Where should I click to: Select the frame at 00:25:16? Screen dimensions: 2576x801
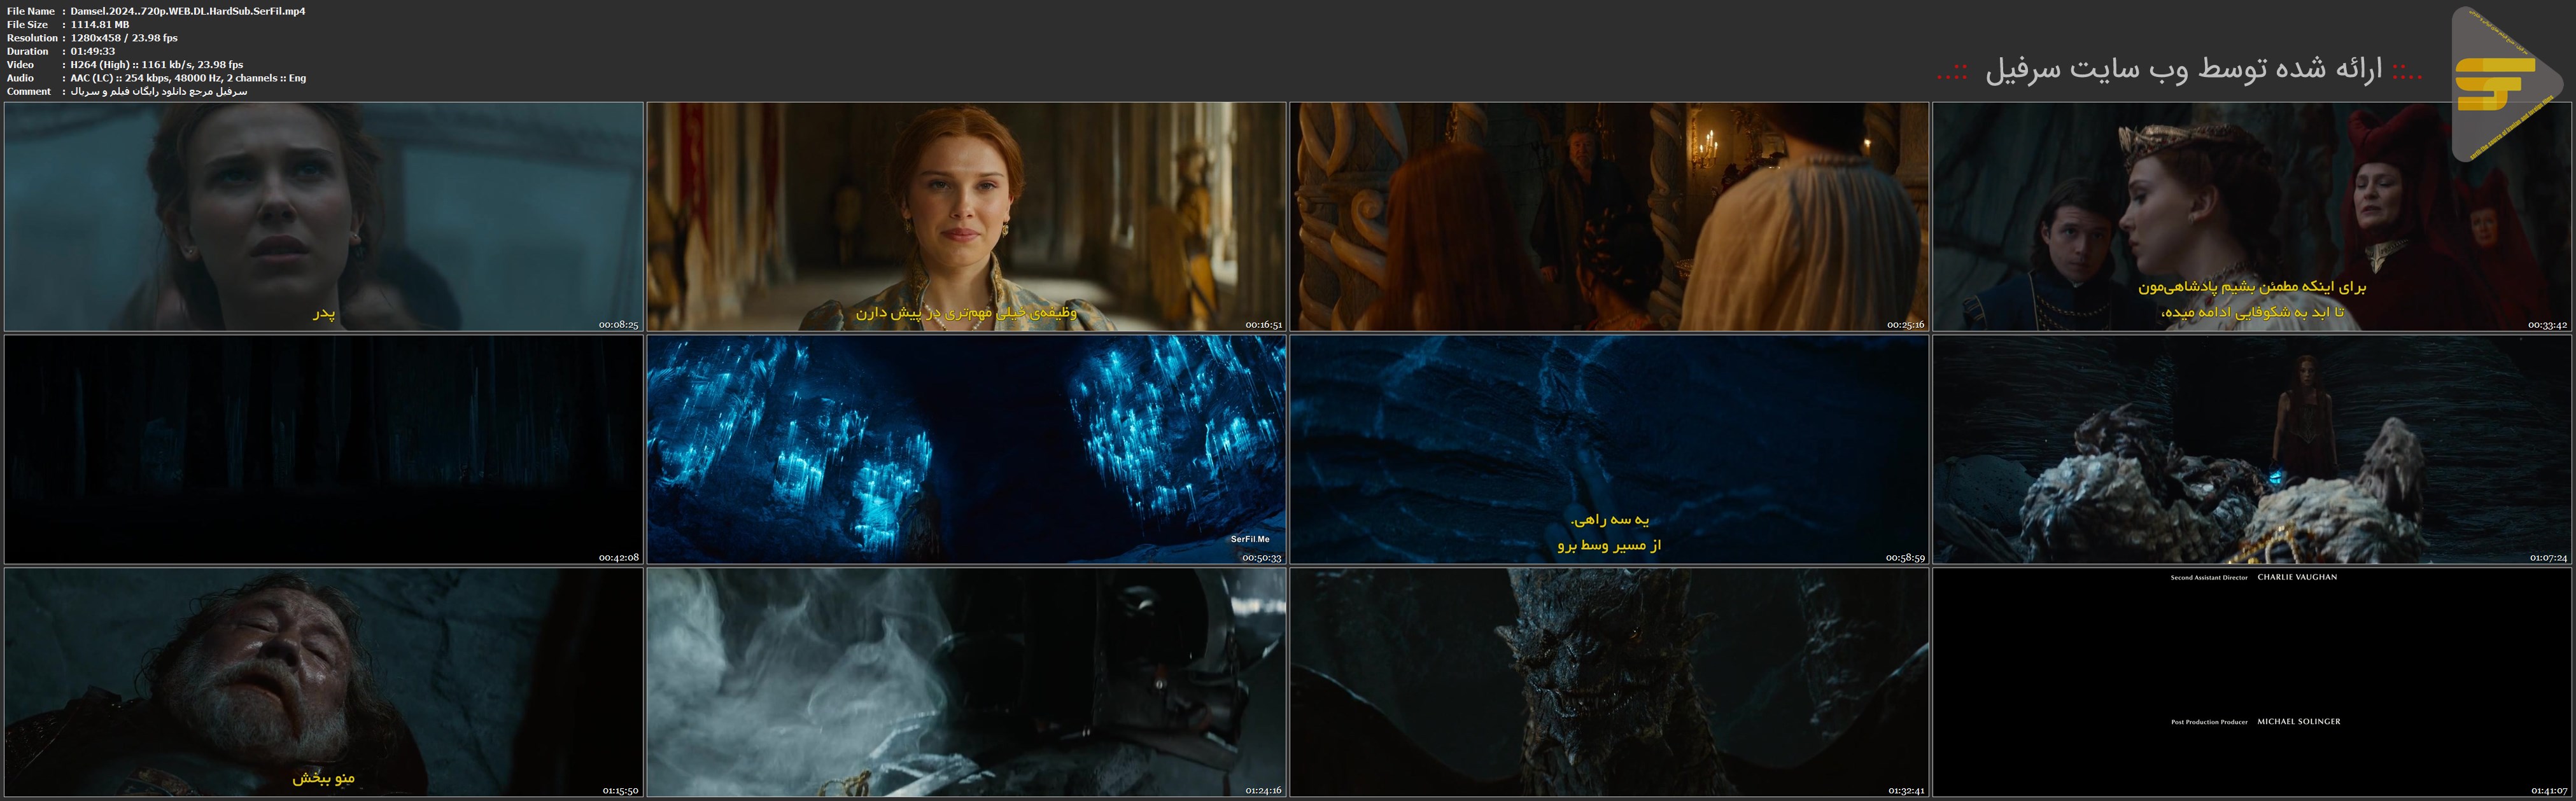(1608, 216)
